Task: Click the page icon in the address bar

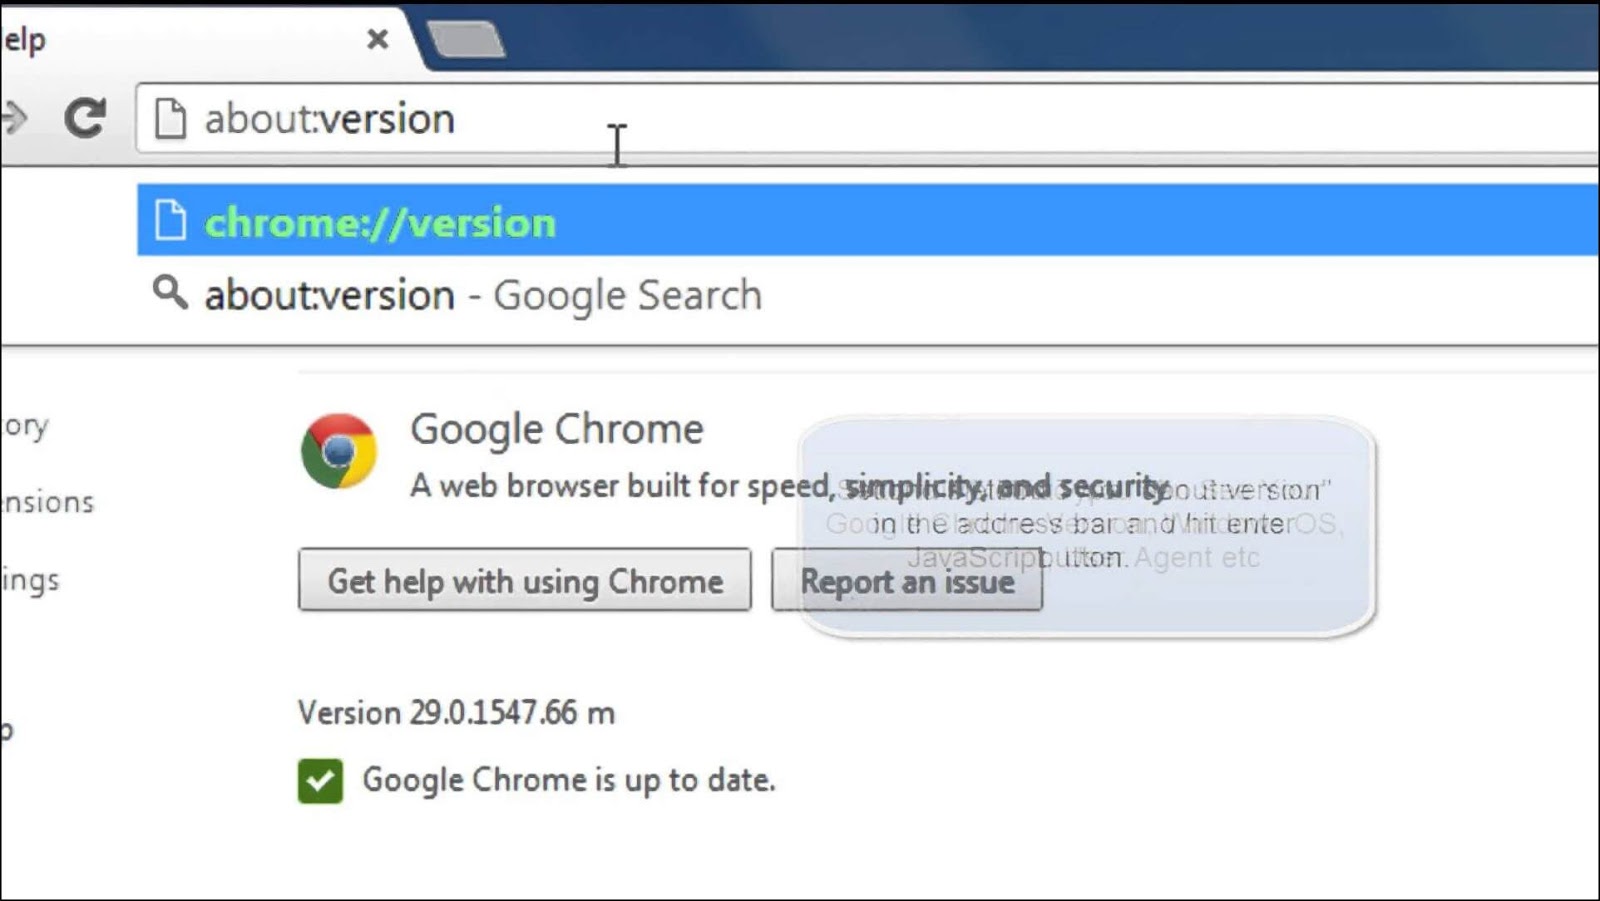Action: tap(170, 119)
